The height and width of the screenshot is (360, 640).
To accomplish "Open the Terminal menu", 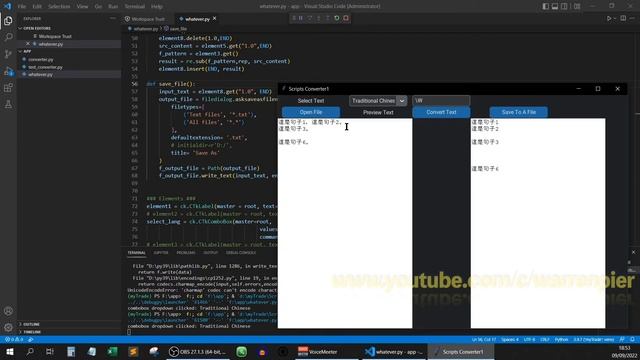I will (x=135, y=7).
